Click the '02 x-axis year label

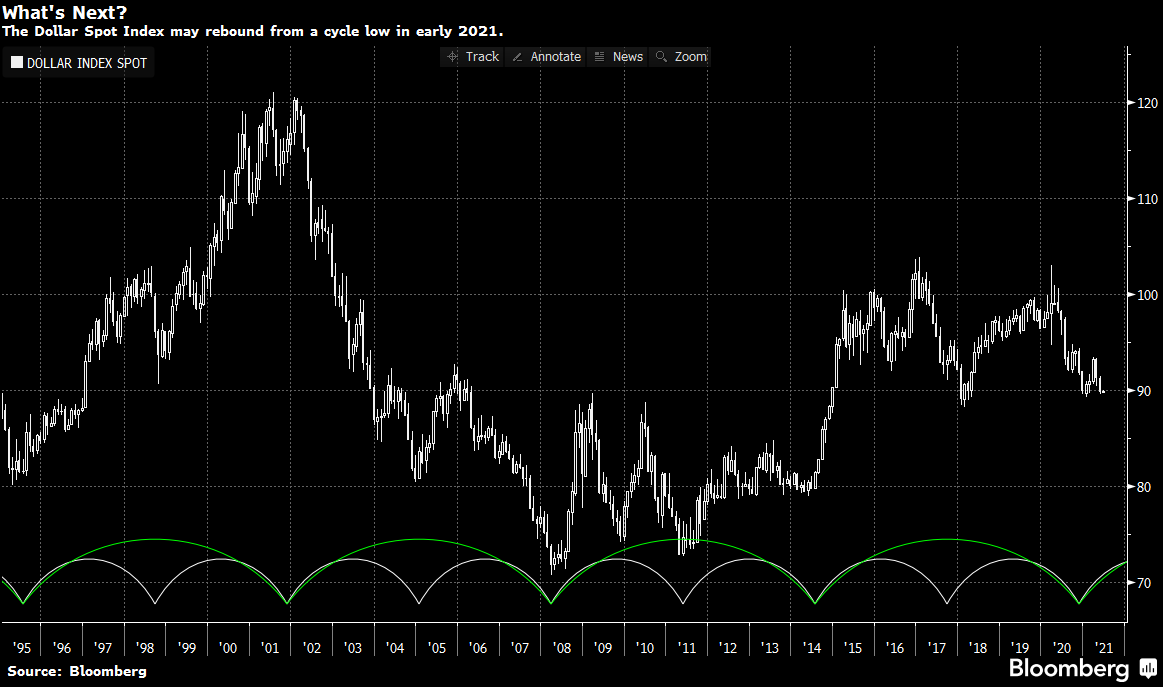pyautogui.click(x=312, y=648)
